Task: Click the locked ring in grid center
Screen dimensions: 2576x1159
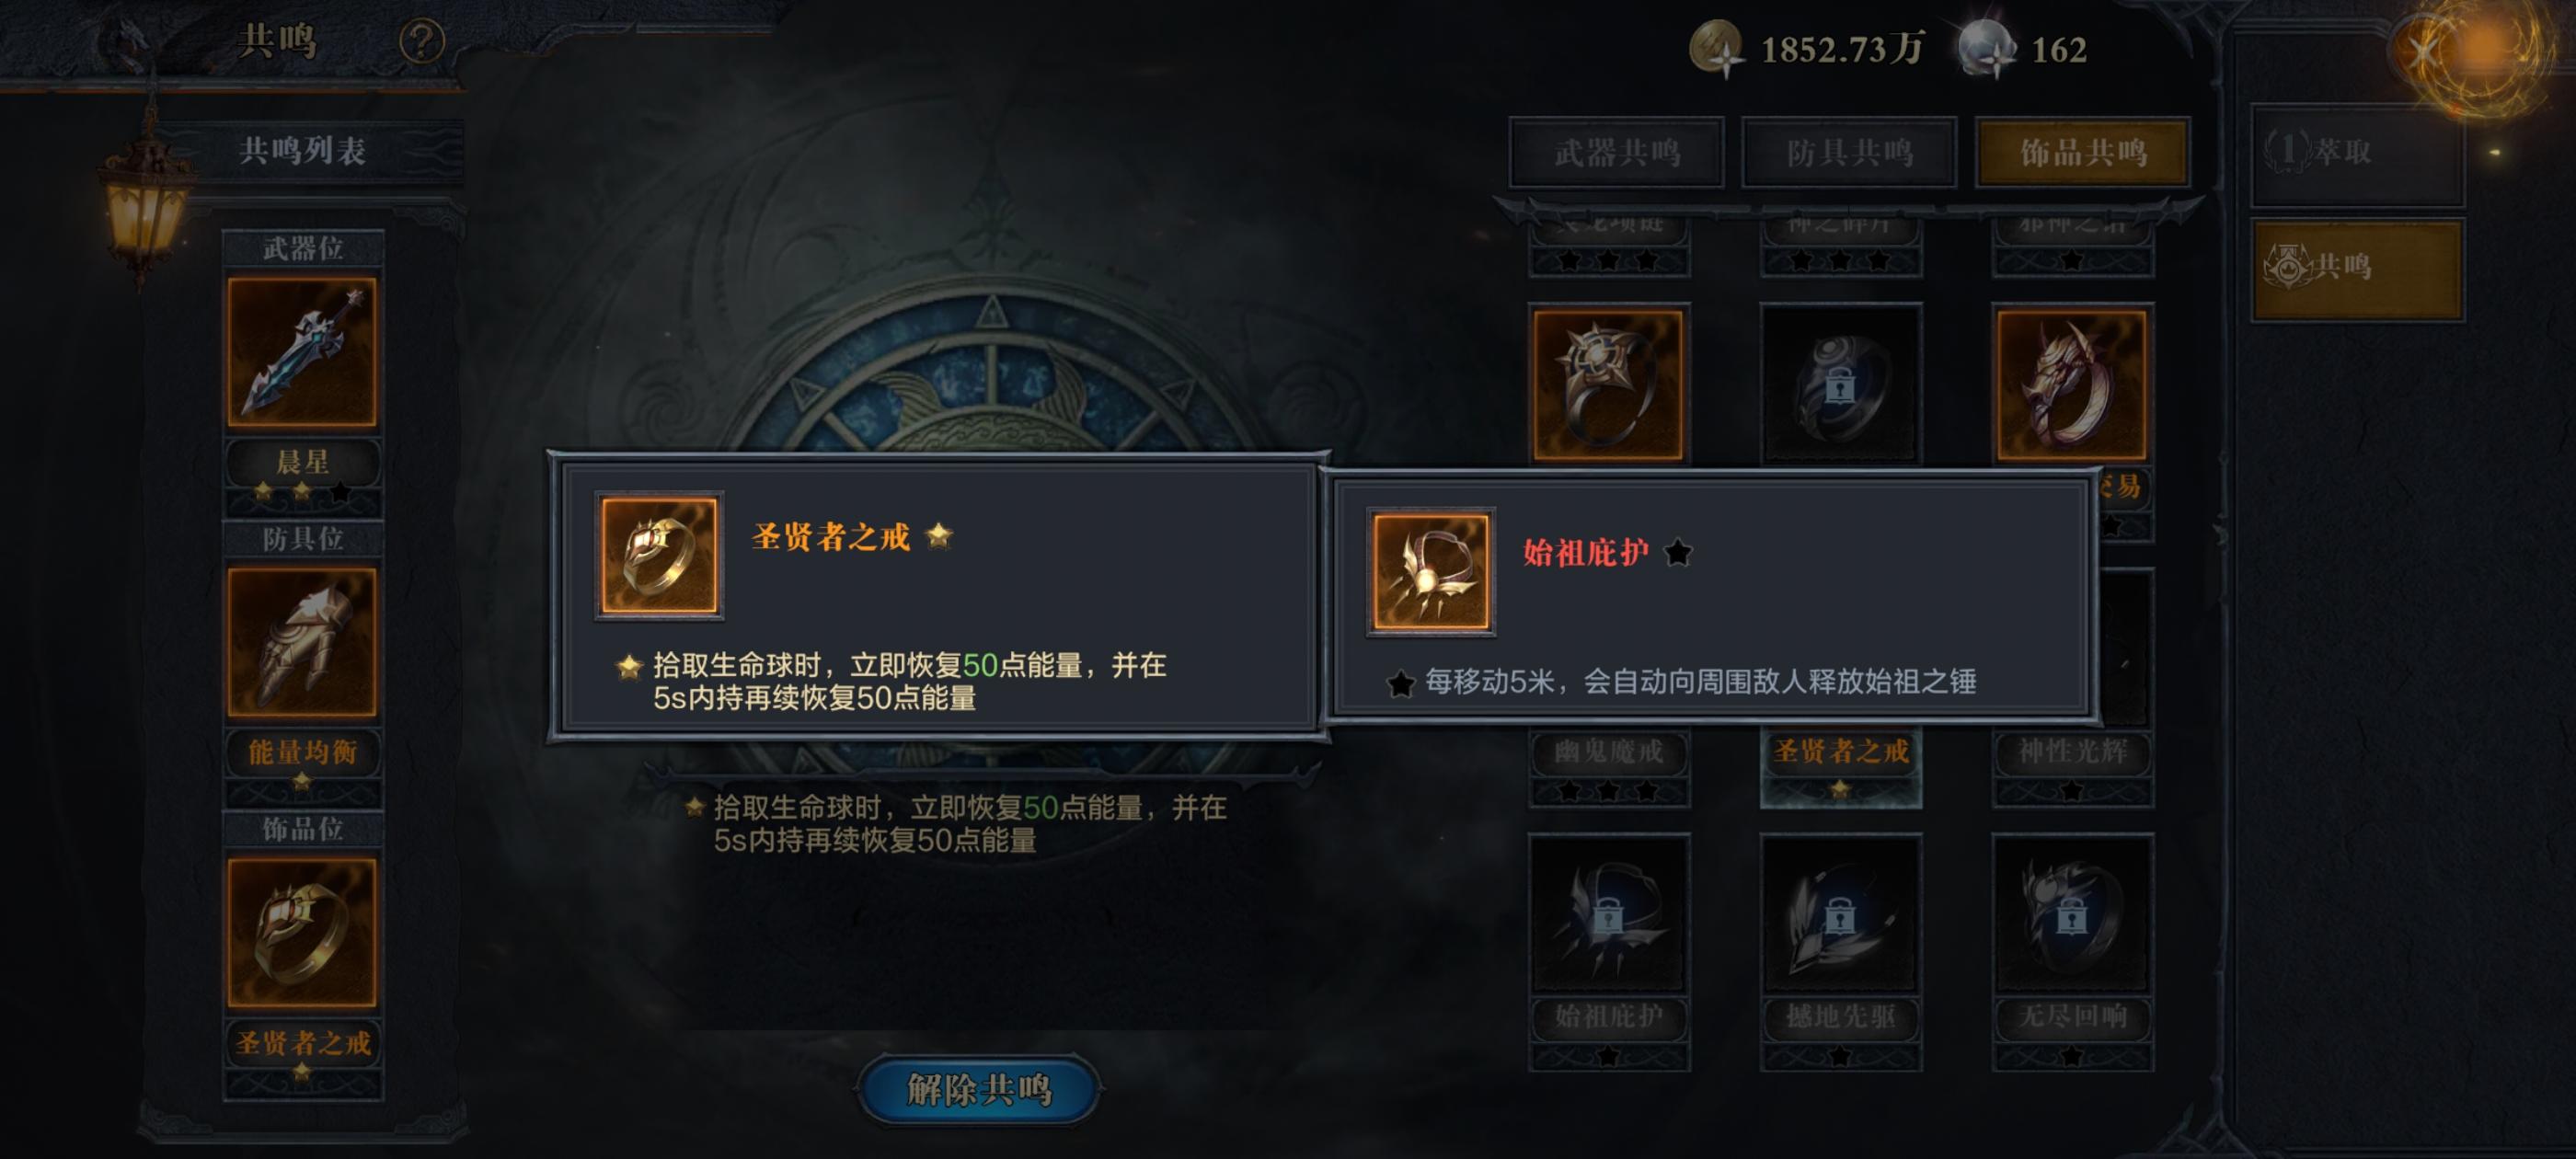Action: (x=1840, y=384)
